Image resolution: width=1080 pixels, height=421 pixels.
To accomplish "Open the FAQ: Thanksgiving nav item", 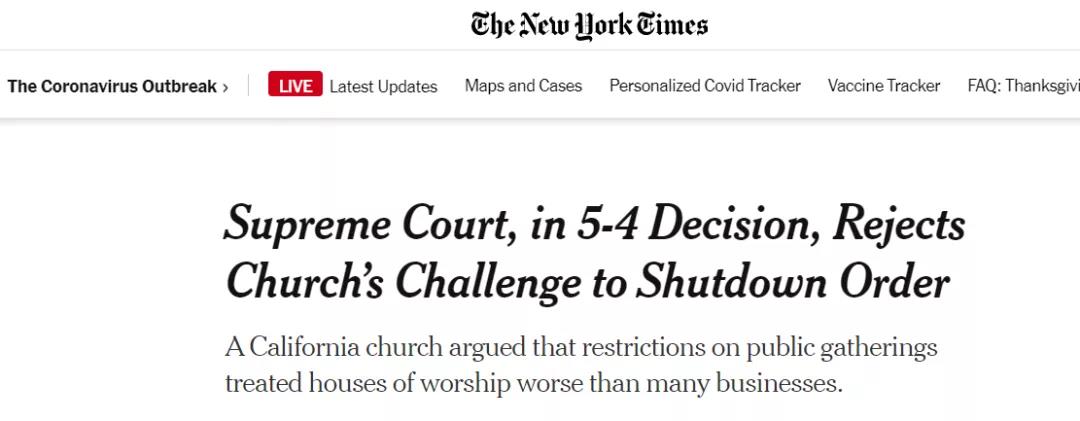I will [x=1023, y=86].
